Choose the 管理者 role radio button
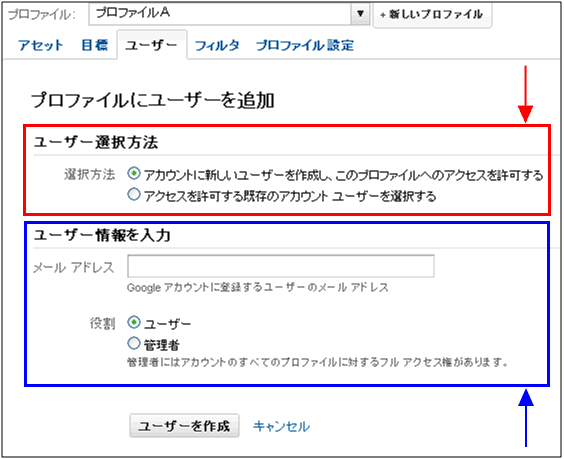 point(133,343)
